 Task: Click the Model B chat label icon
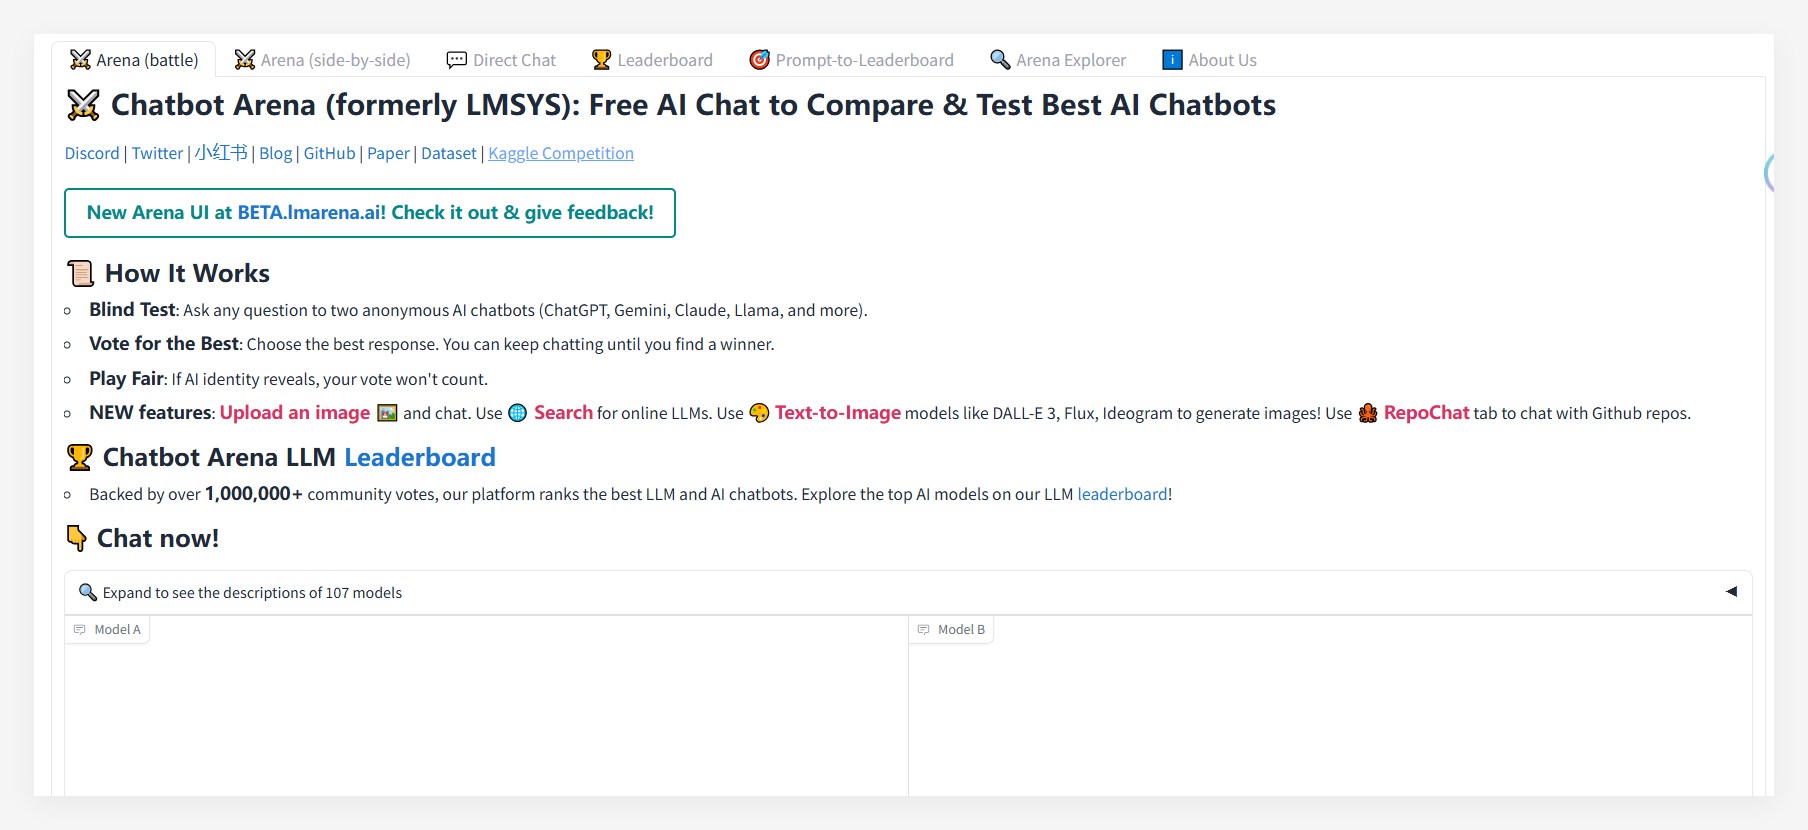point(924,630)
